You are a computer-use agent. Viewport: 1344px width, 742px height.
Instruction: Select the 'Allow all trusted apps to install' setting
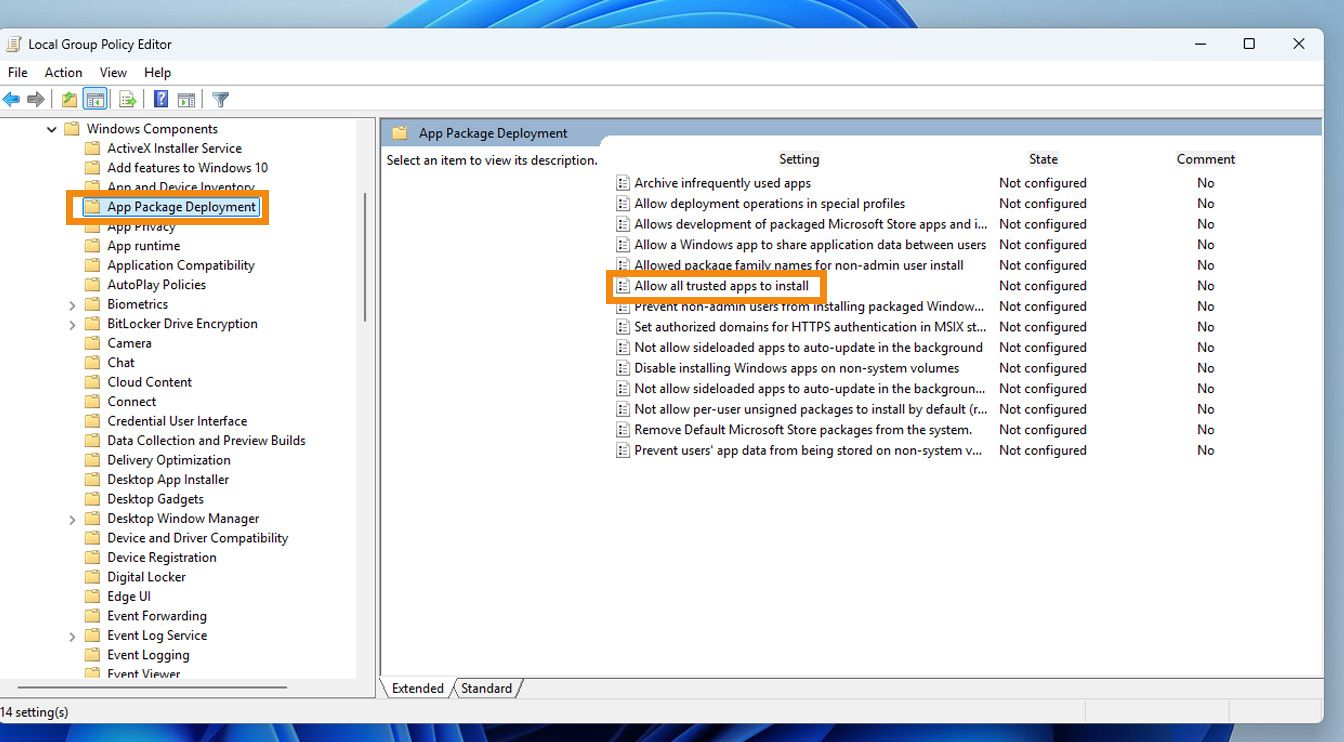pyautogui.click(x=722, y=286)
